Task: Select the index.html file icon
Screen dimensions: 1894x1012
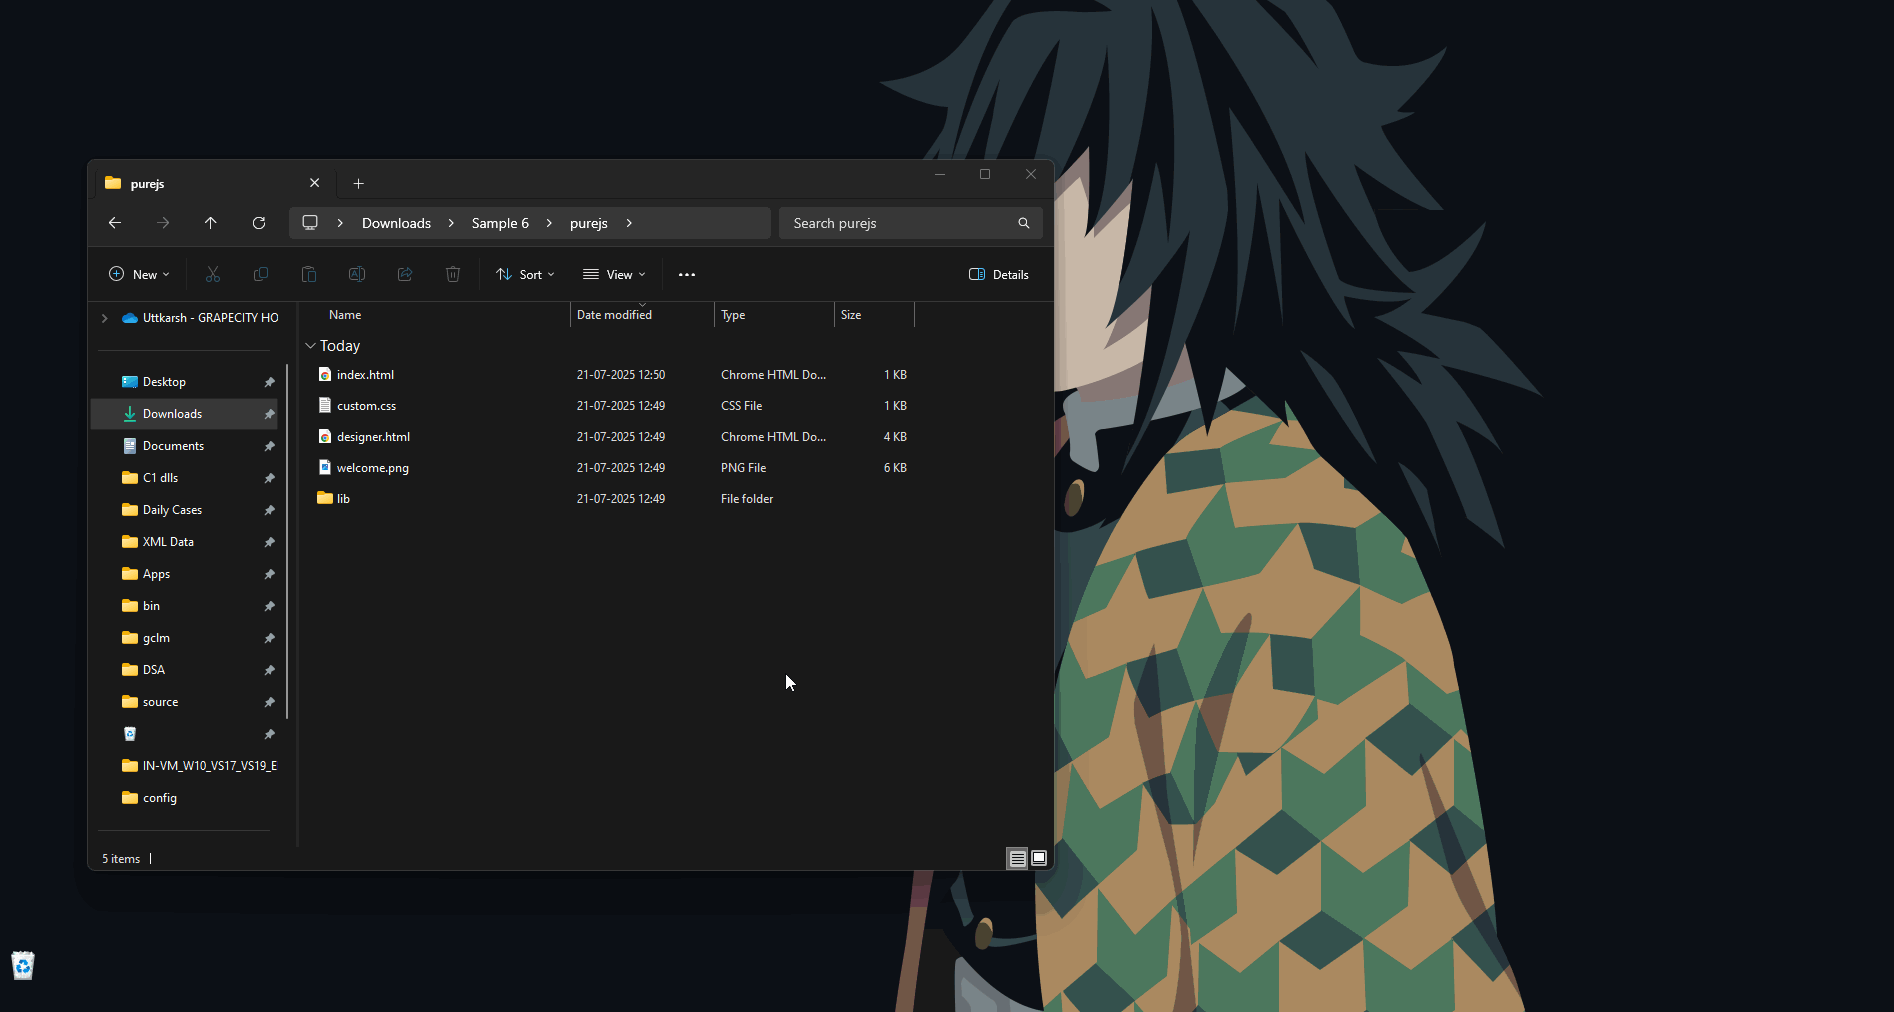Action: coord(325,374)
